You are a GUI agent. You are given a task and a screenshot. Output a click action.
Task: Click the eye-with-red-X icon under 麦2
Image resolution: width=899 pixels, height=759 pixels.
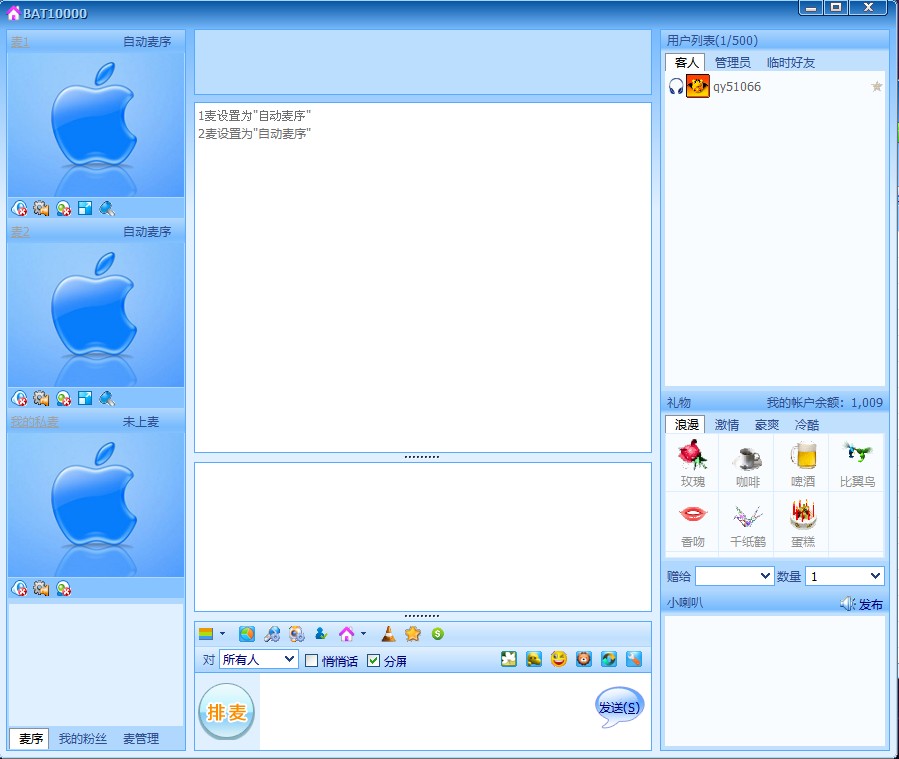[19, 398]
